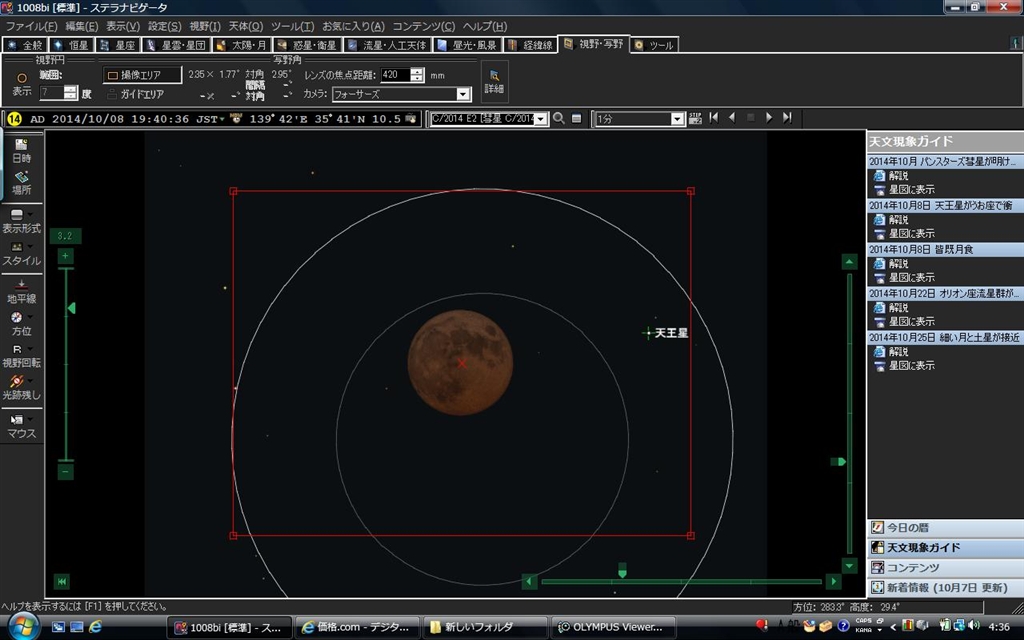Click the magnifier search icon beside comet box
Viewport: 1024px width, 640px height.
pyautogui.click(x=559, y=118)
